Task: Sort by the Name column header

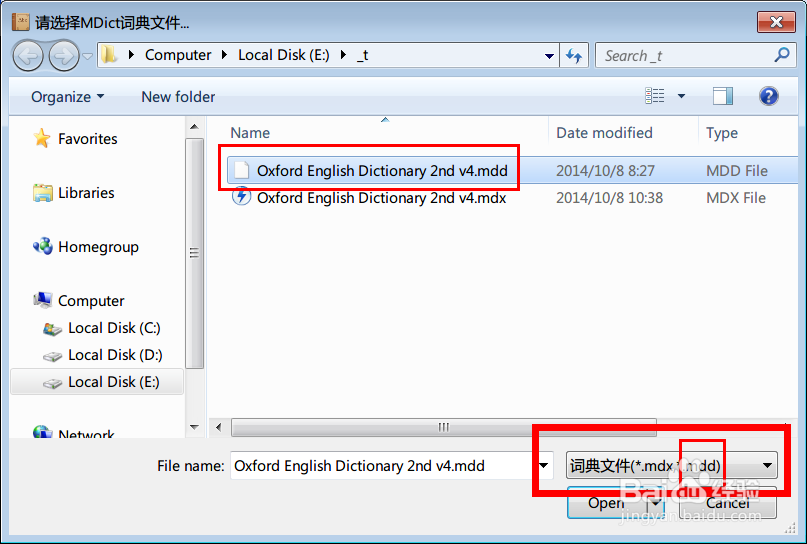Action: pos(250,133)
